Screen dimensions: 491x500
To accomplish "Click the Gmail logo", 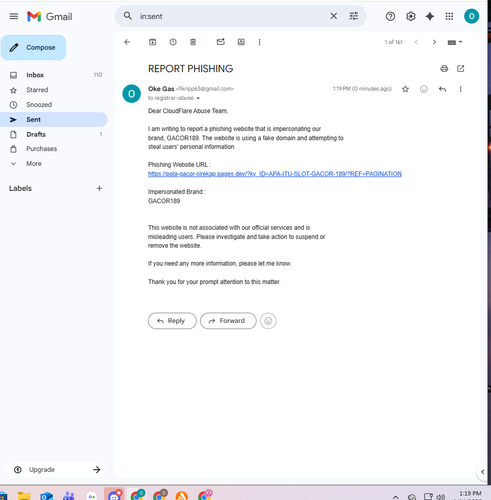I will point(50,16).
